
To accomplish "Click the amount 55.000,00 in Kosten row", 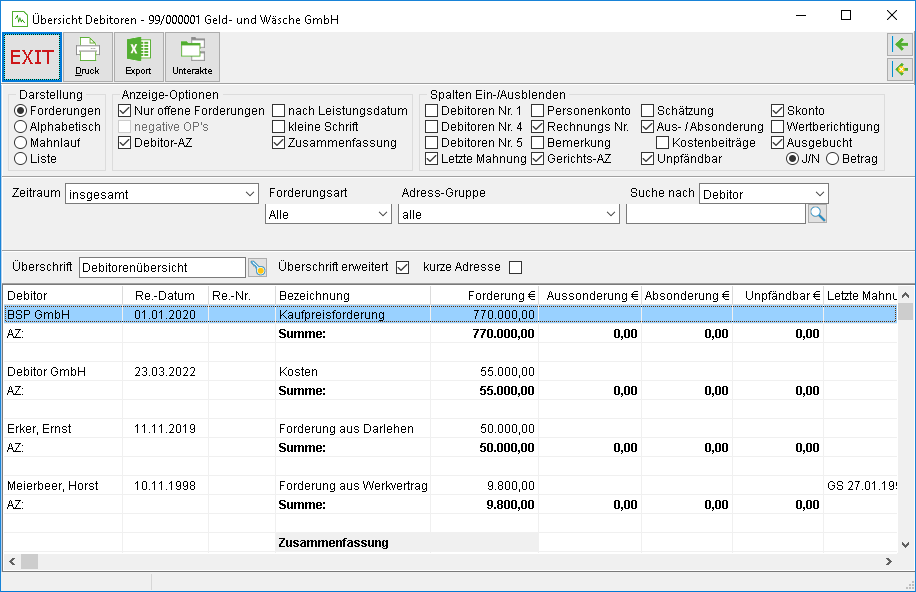I will click(507, 372).
